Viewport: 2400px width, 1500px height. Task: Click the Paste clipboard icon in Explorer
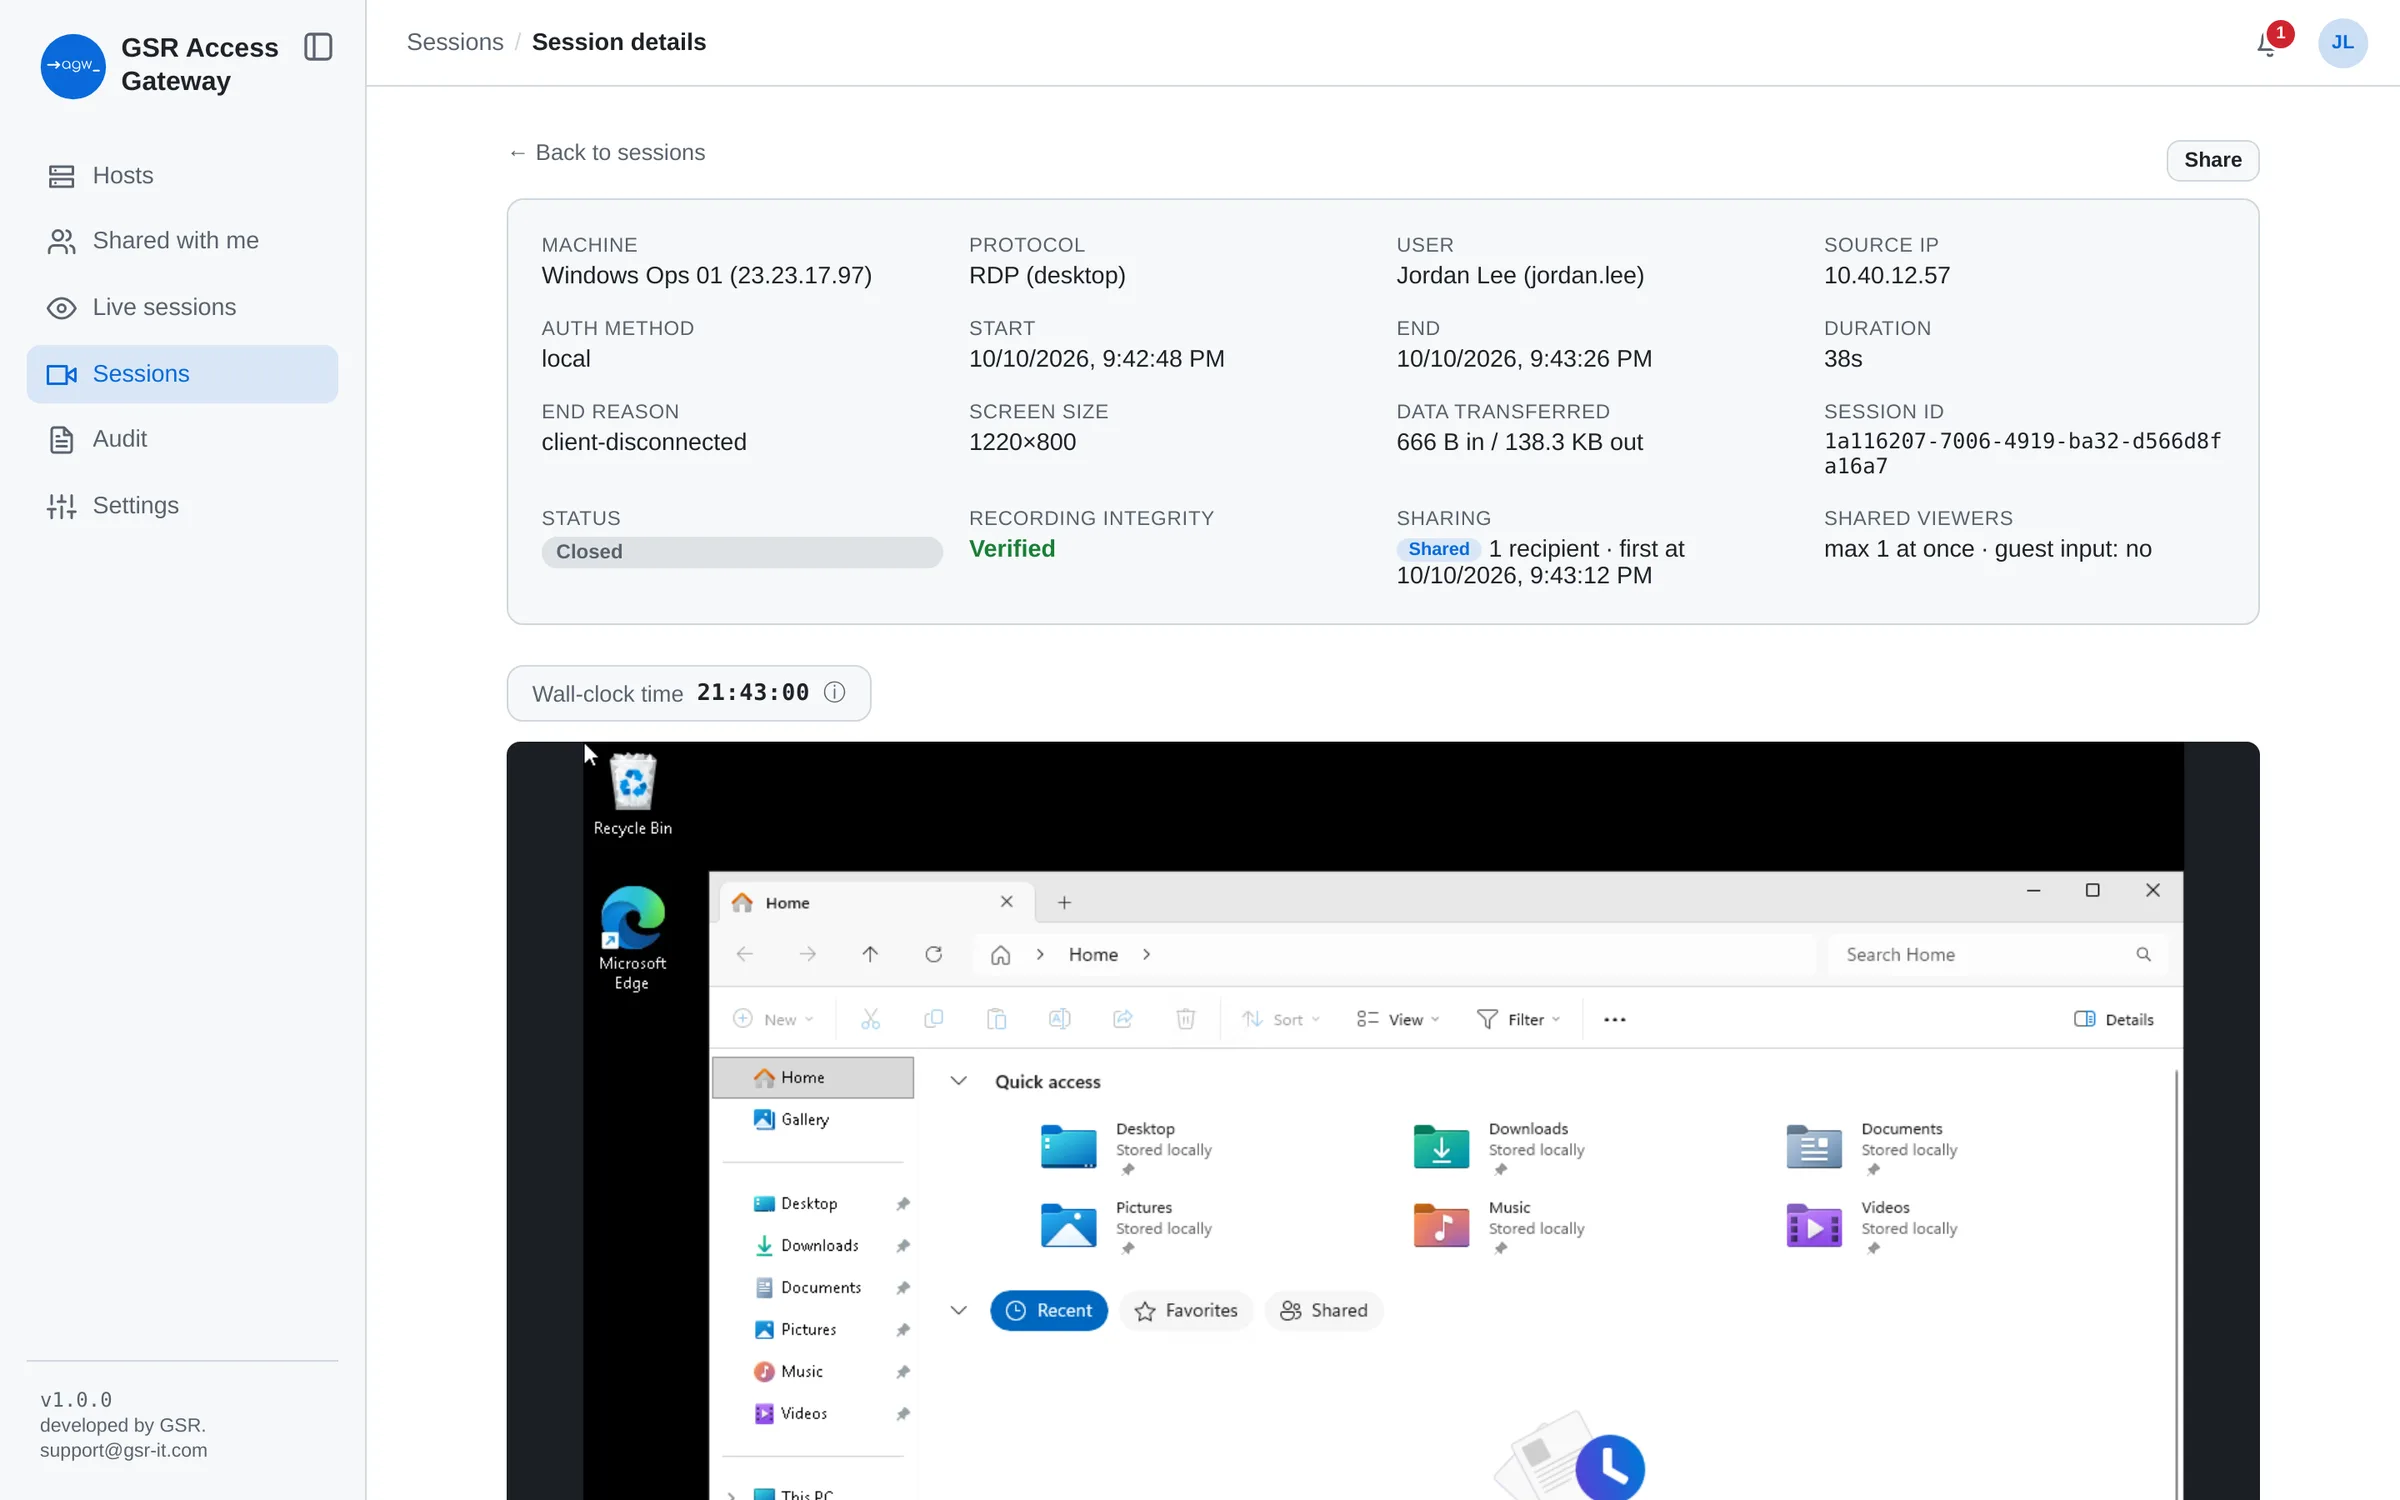point(996,1019)
